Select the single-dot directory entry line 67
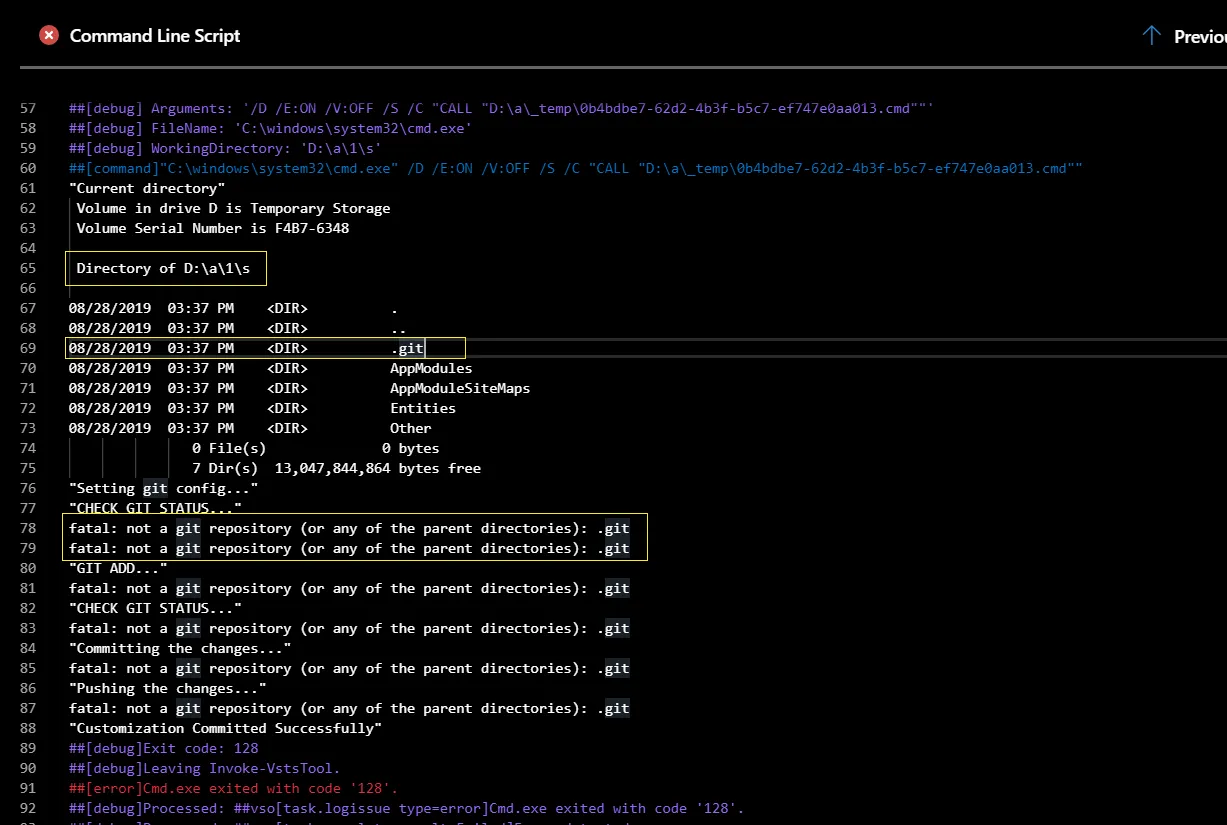This screenshot has width=1227, height=825. 233,308
